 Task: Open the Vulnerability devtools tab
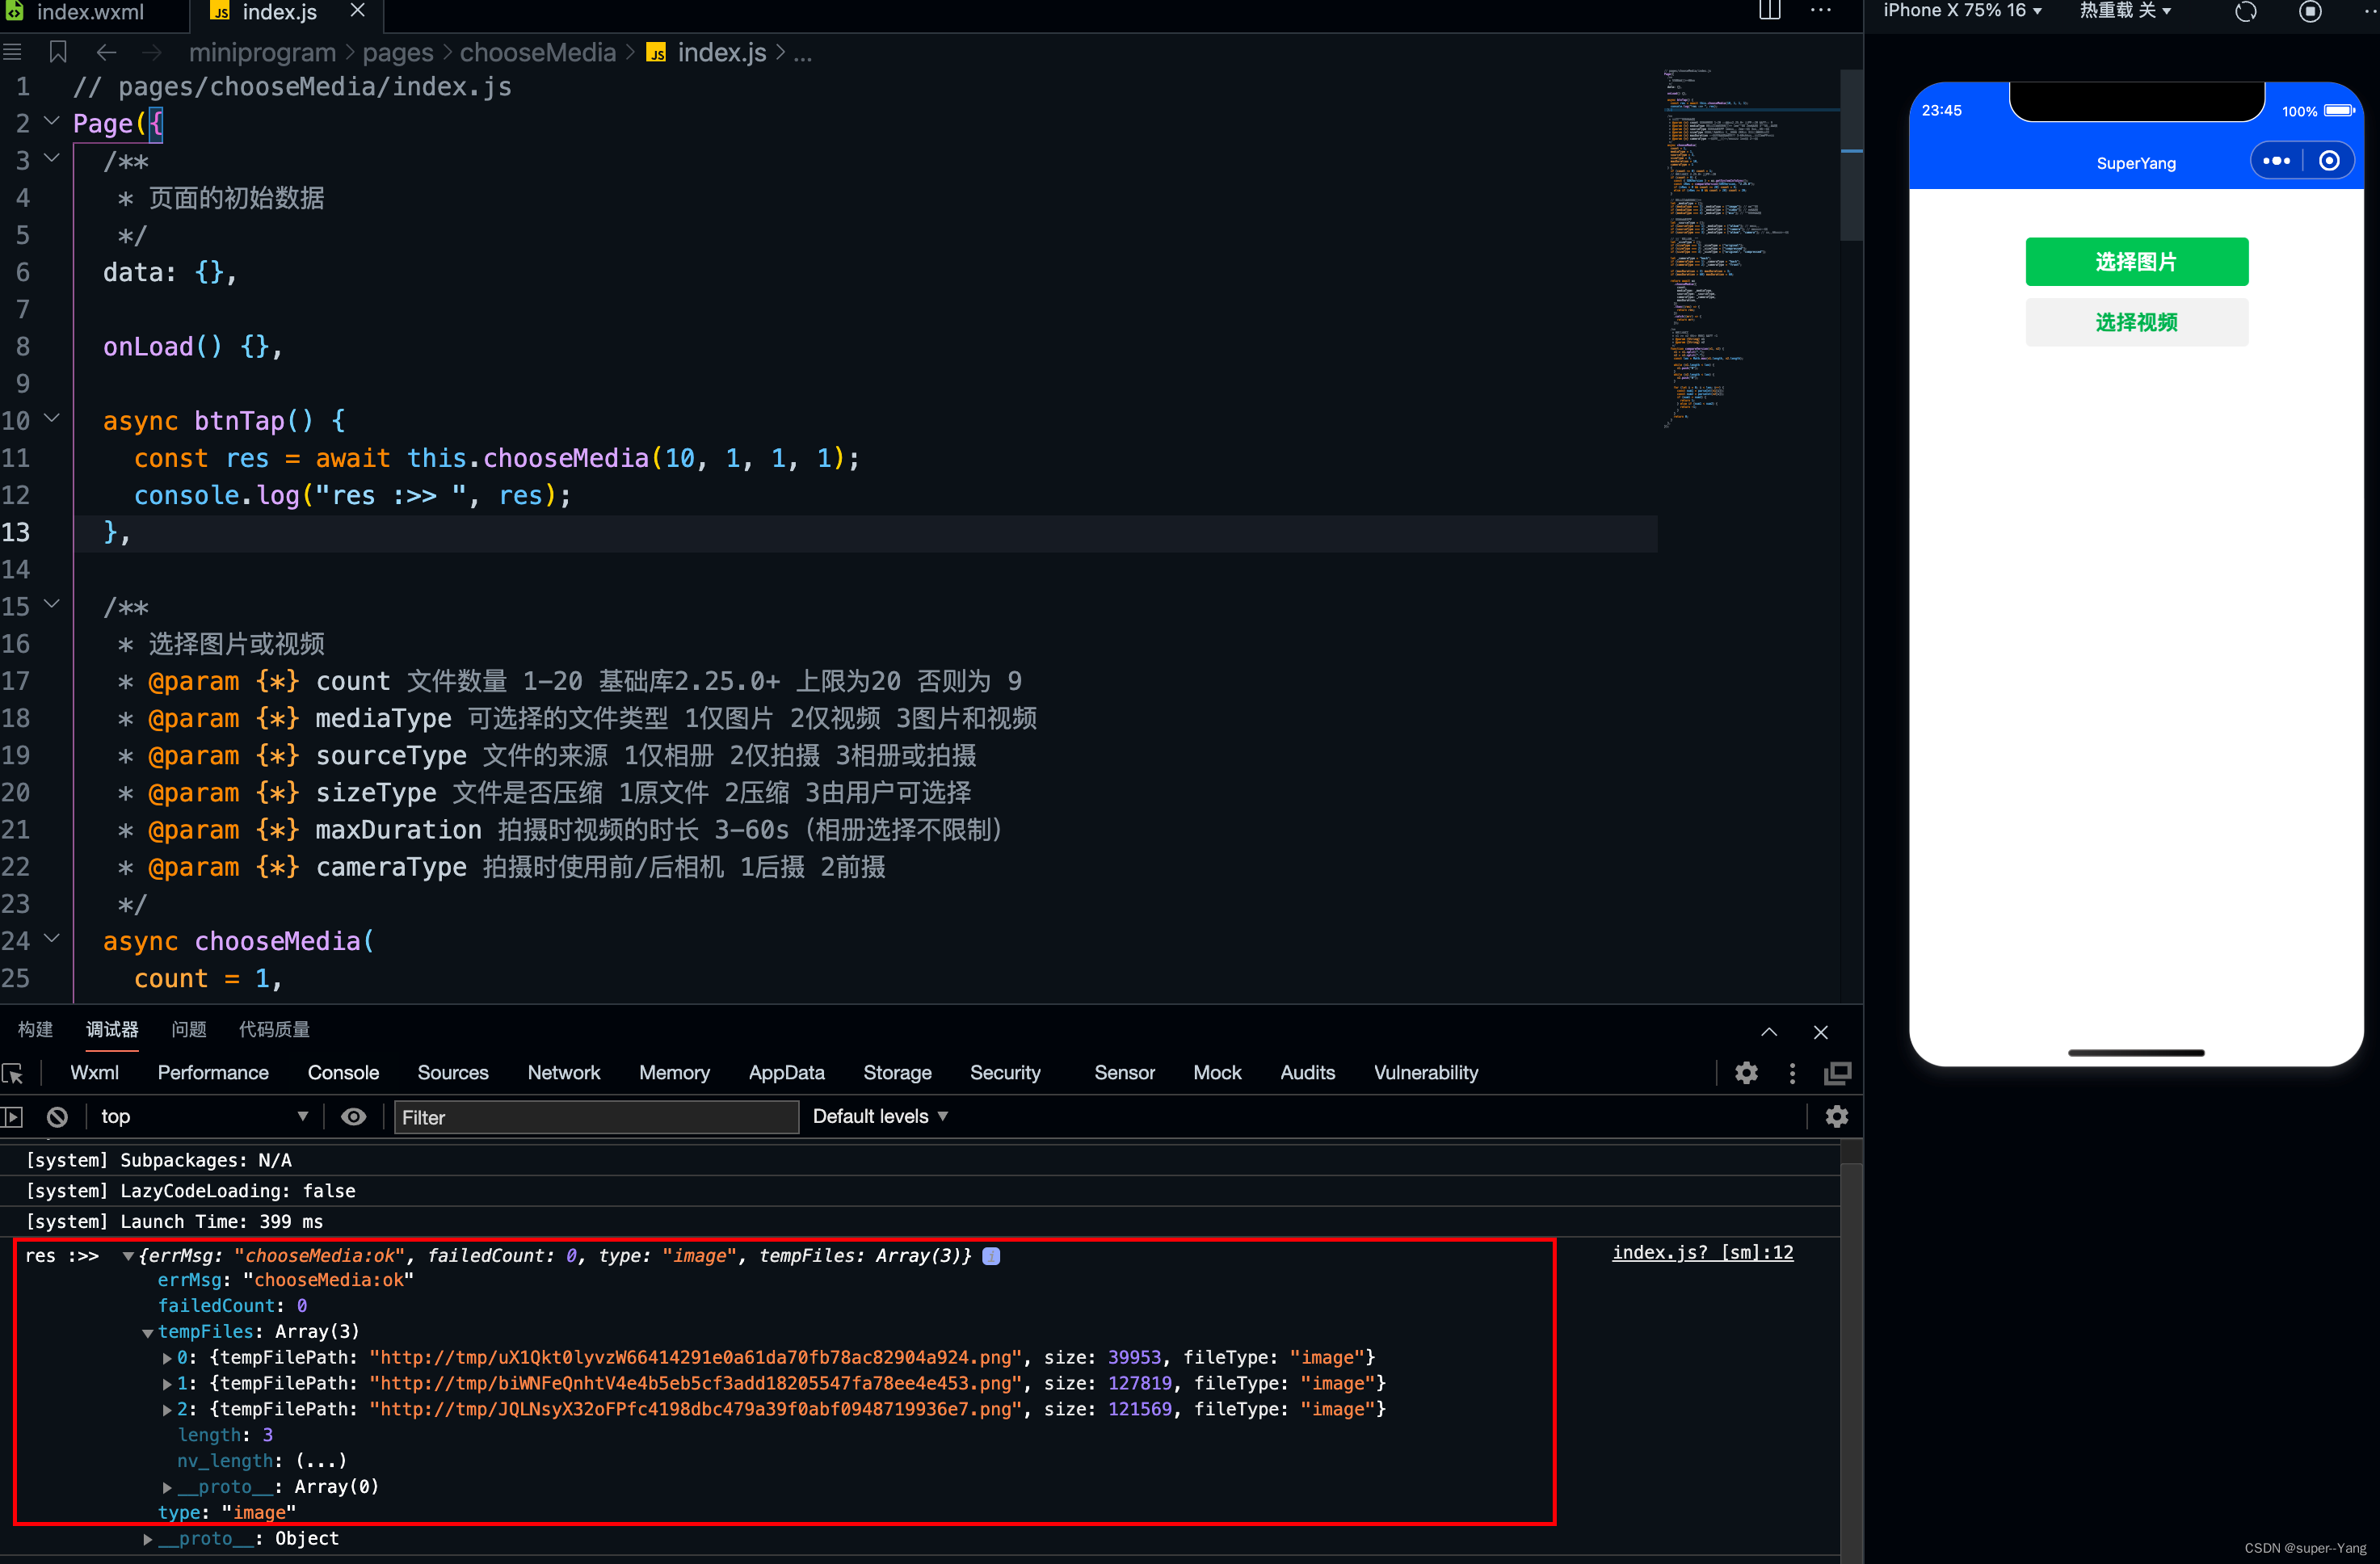(1426, 1073)
